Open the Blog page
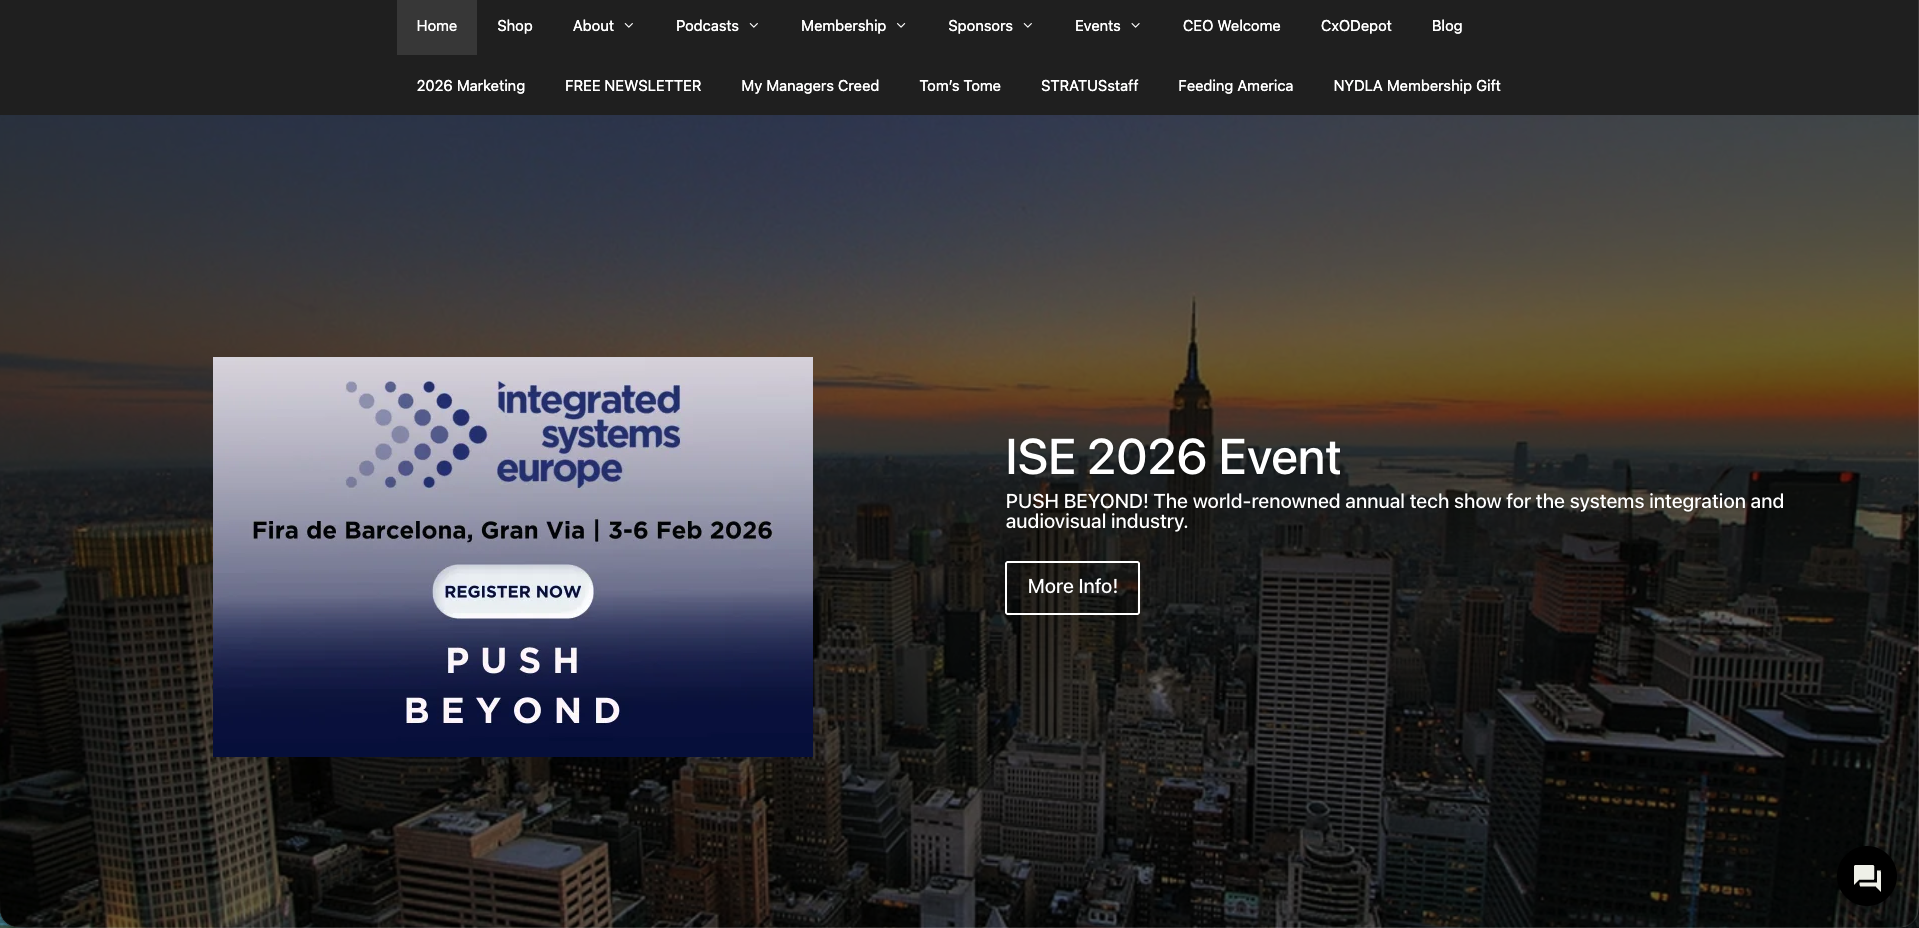This screenshot has width=1919, height=928. coord(1446,26)
